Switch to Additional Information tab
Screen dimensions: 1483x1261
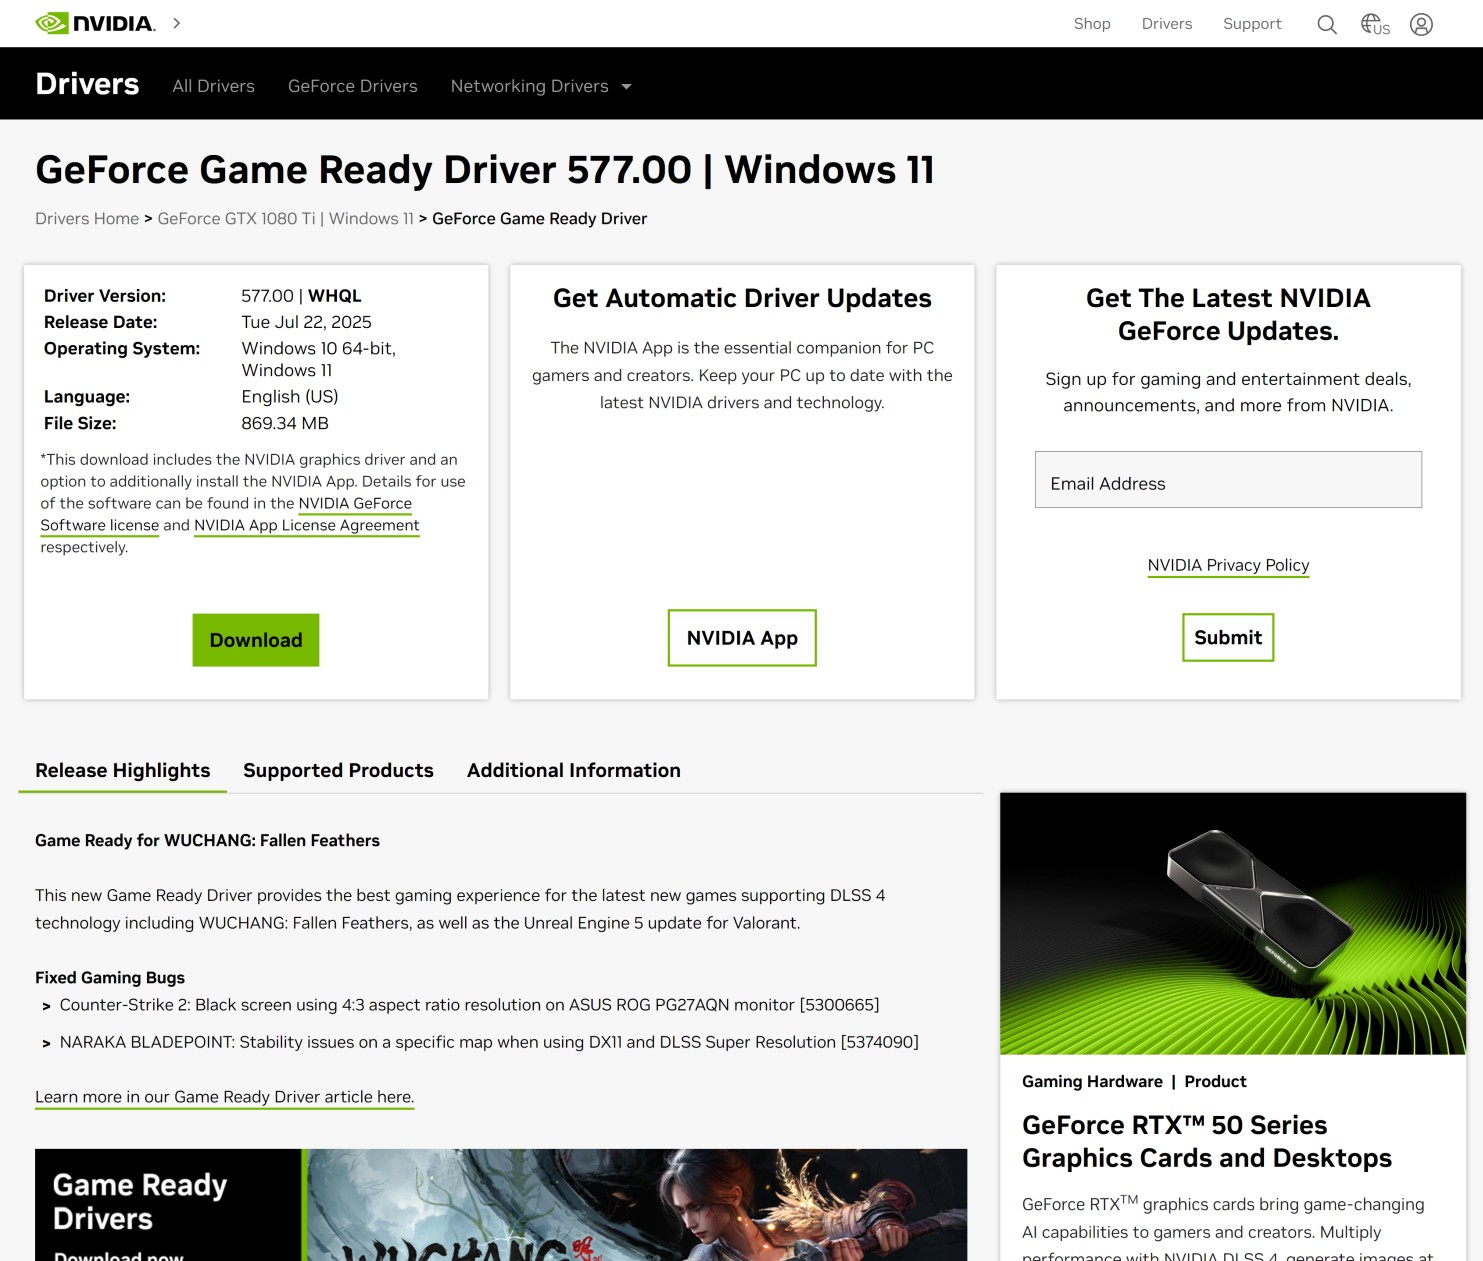pos(574,771)
